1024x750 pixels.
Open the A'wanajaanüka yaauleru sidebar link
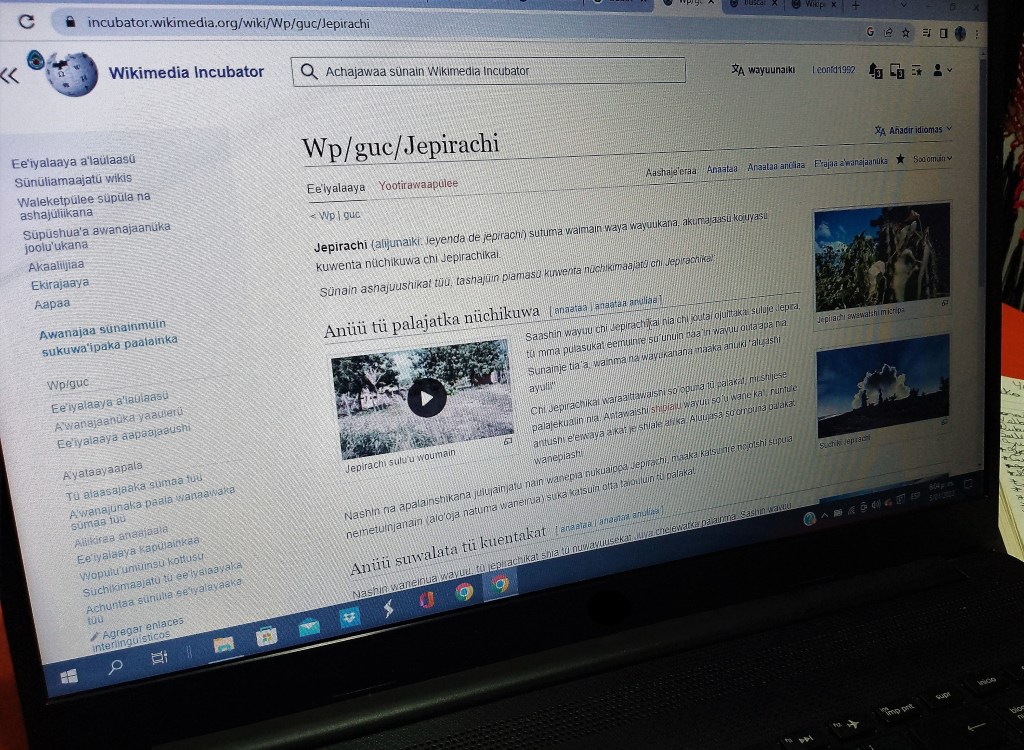[x=118, y=419]
